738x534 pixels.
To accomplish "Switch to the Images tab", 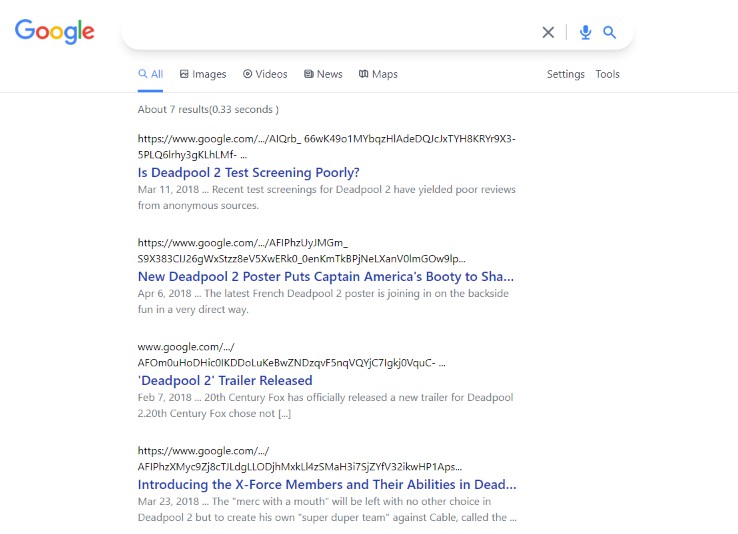I will point(203,74).
